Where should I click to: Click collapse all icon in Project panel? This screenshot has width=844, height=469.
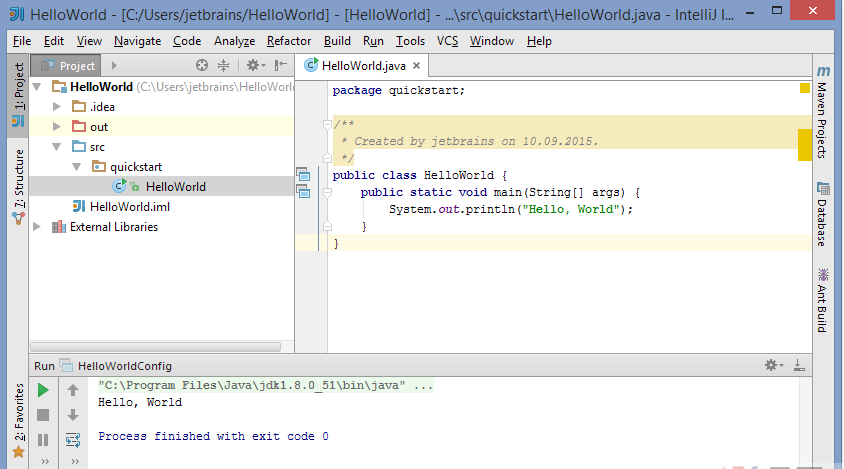click(x=223, y=66)
